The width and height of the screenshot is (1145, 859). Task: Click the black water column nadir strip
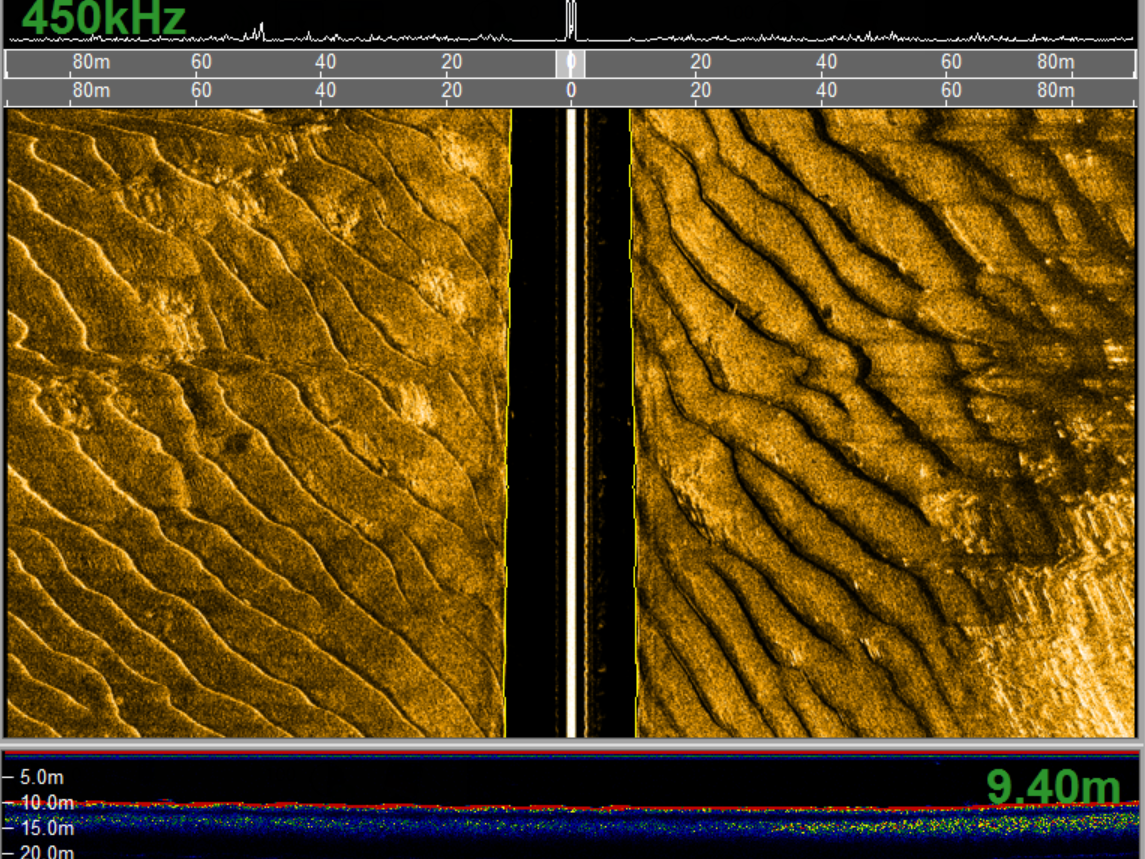coord(570,423)
